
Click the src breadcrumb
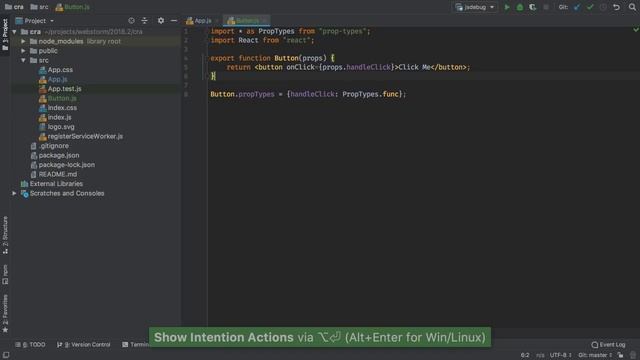coord(40,7)
